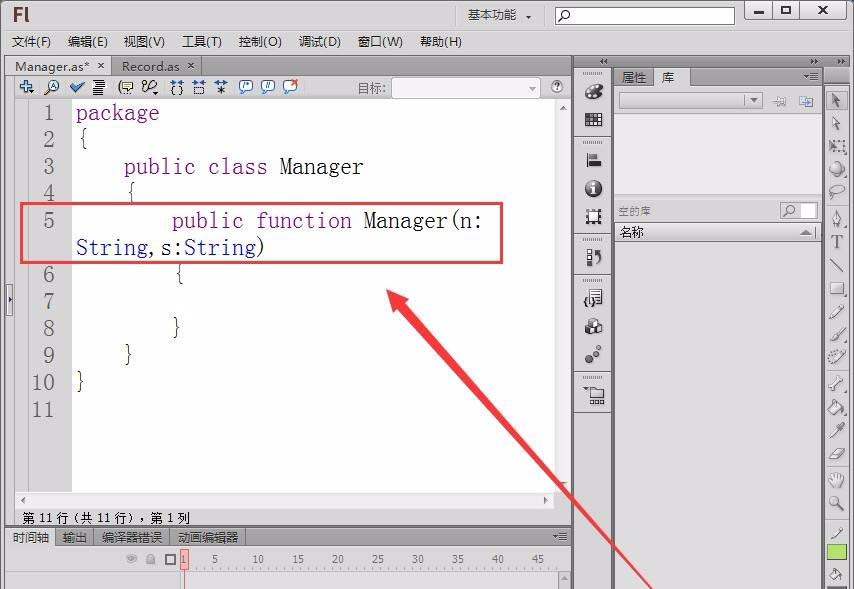Image resolution: width=854 pixels, height=589 pixels.
Task: Open the 基本功能 workspace dropdown
Action: coord(498,16)
